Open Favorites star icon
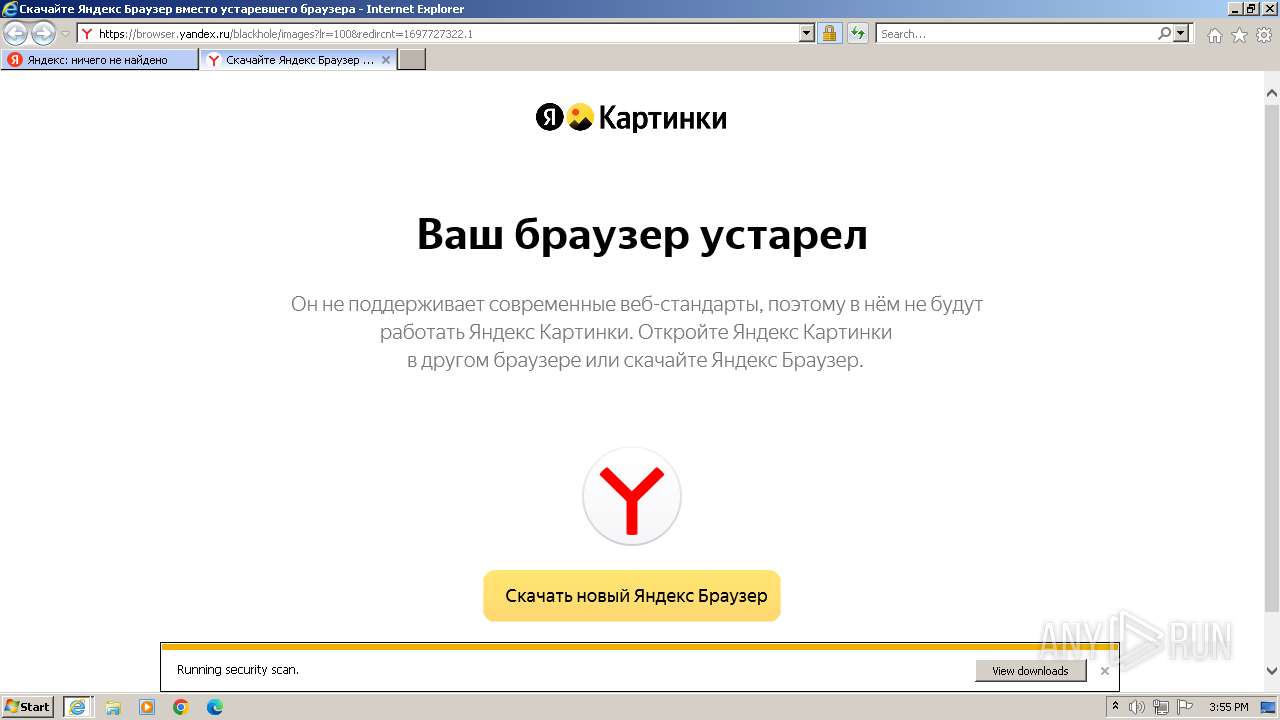1280x720 pixels. pos(1239,35)
